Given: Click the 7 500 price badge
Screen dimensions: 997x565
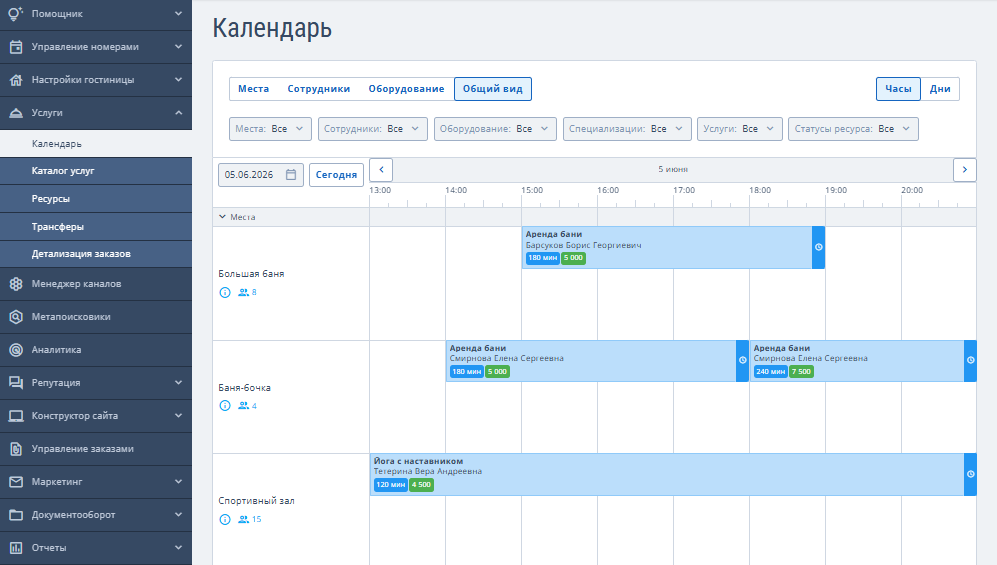Looking at the screenshot, I should 801,372.
